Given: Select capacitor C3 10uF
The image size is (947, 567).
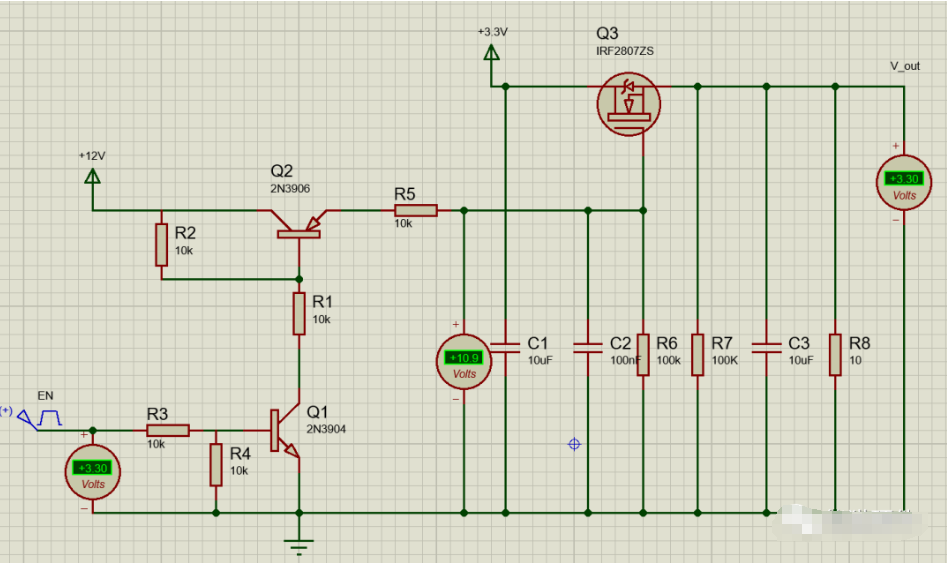Looking at the screenshot, I should tap(766, 347).
